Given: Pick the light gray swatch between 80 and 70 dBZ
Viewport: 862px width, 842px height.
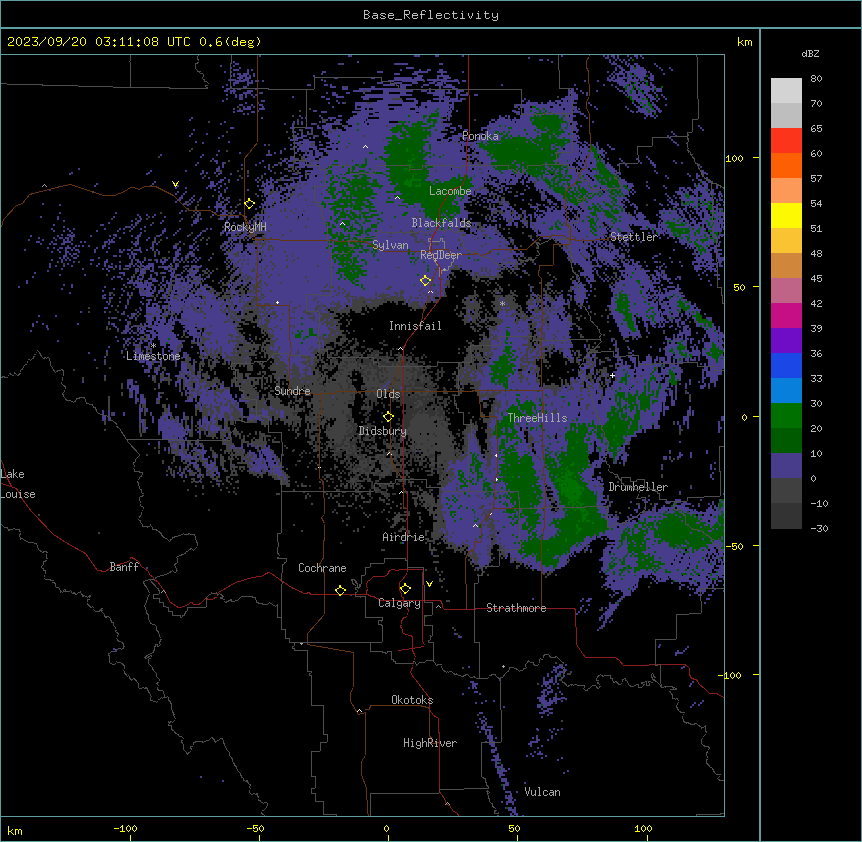Looking at the screenshot, I should pyautogui.click(x=786, y=91).
